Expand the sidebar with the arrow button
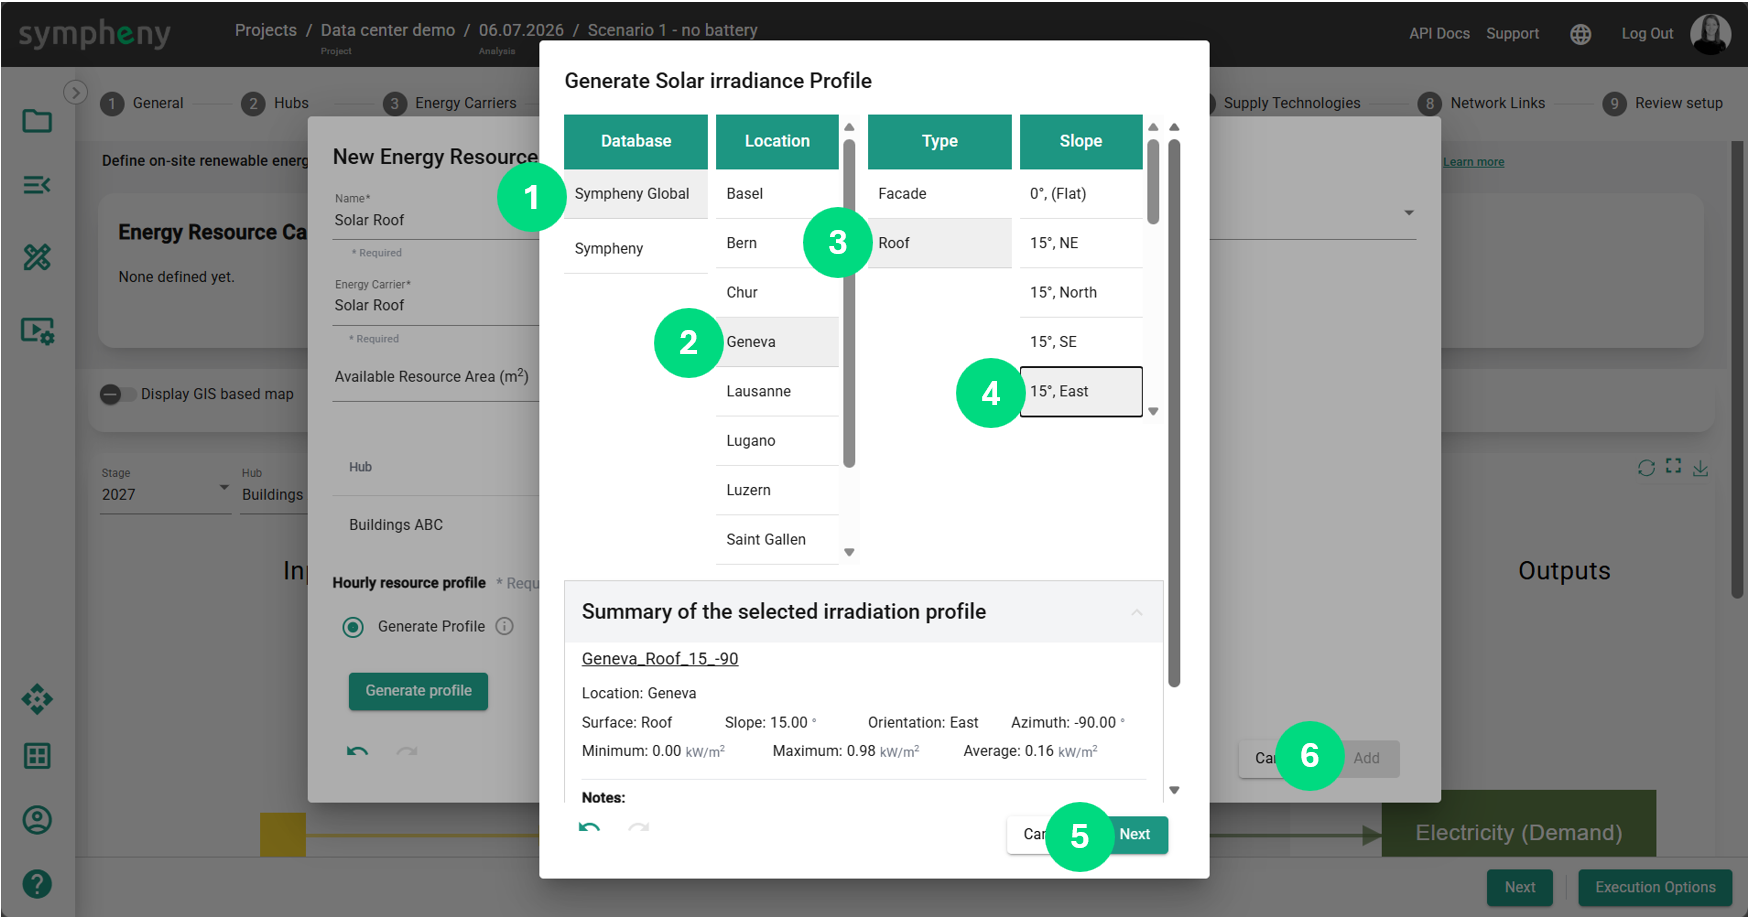The width and height of the screenshot is (1748, 917). pyautogui.click(x=75, y=92)
